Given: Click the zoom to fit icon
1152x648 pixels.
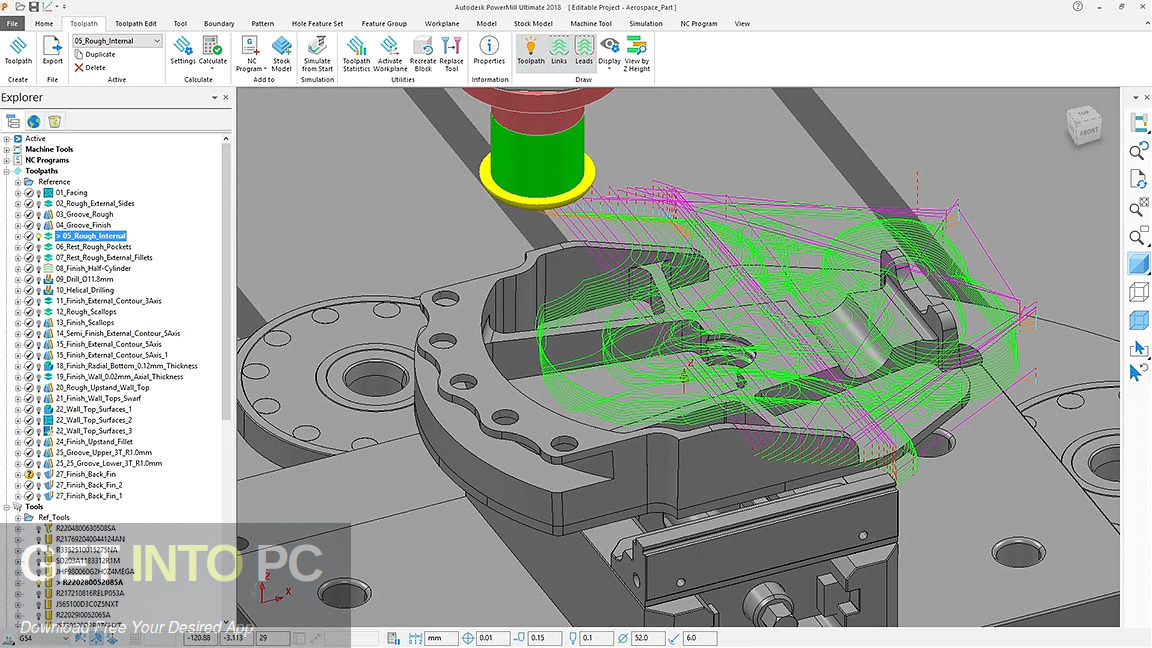Looking at the screenshot, I should 1139,207.
